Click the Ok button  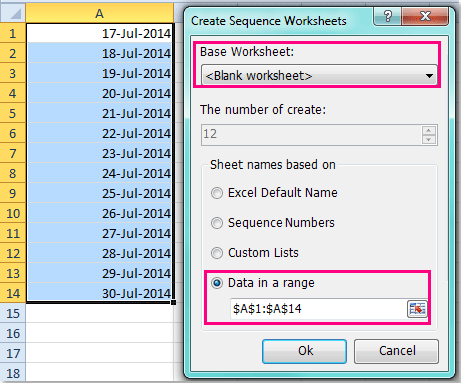coord(305,351)
